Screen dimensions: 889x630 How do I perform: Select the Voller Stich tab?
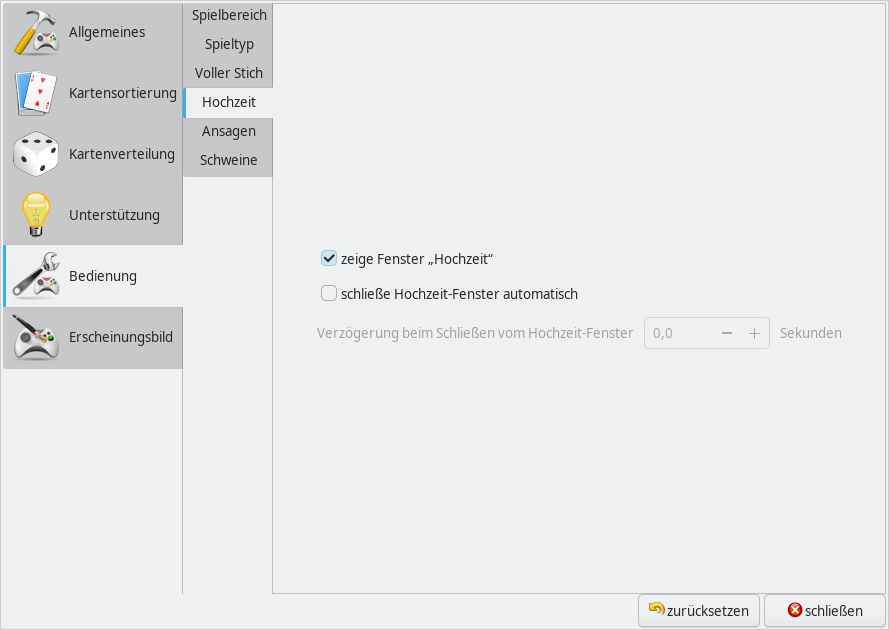point(229,73)
